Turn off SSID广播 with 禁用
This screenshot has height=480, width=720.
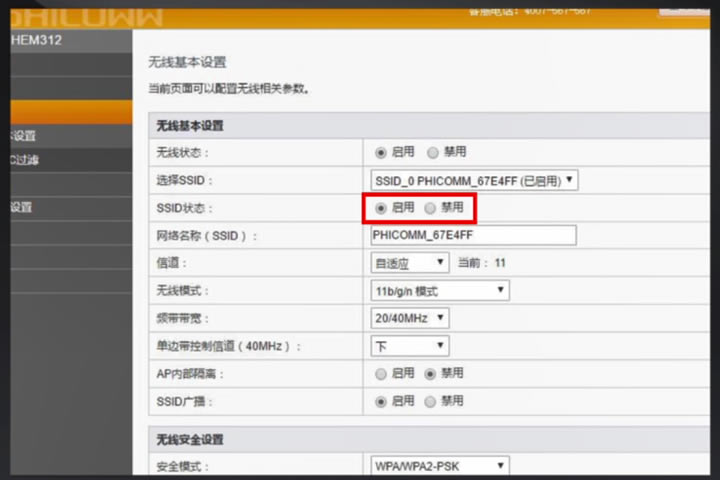pos(431,401)
